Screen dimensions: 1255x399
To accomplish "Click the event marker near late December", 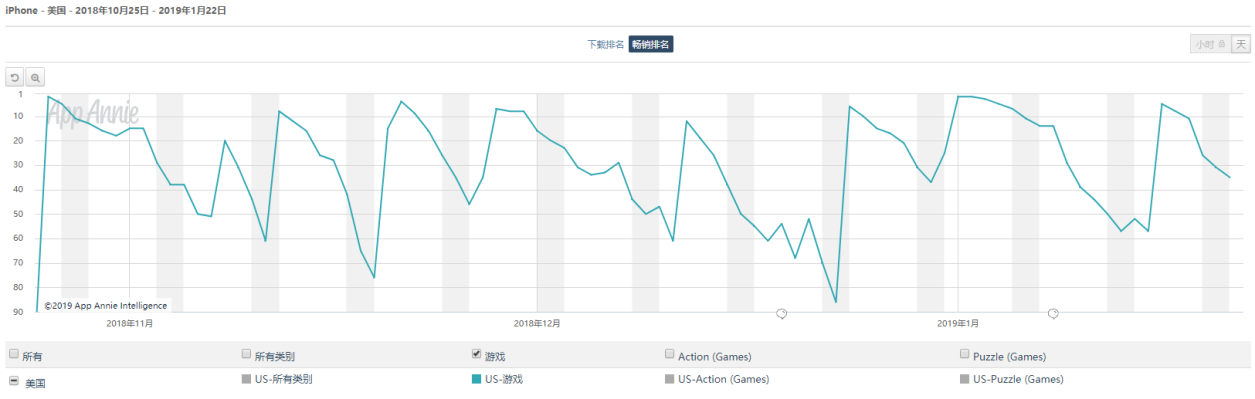I will [x=782, y=313].
